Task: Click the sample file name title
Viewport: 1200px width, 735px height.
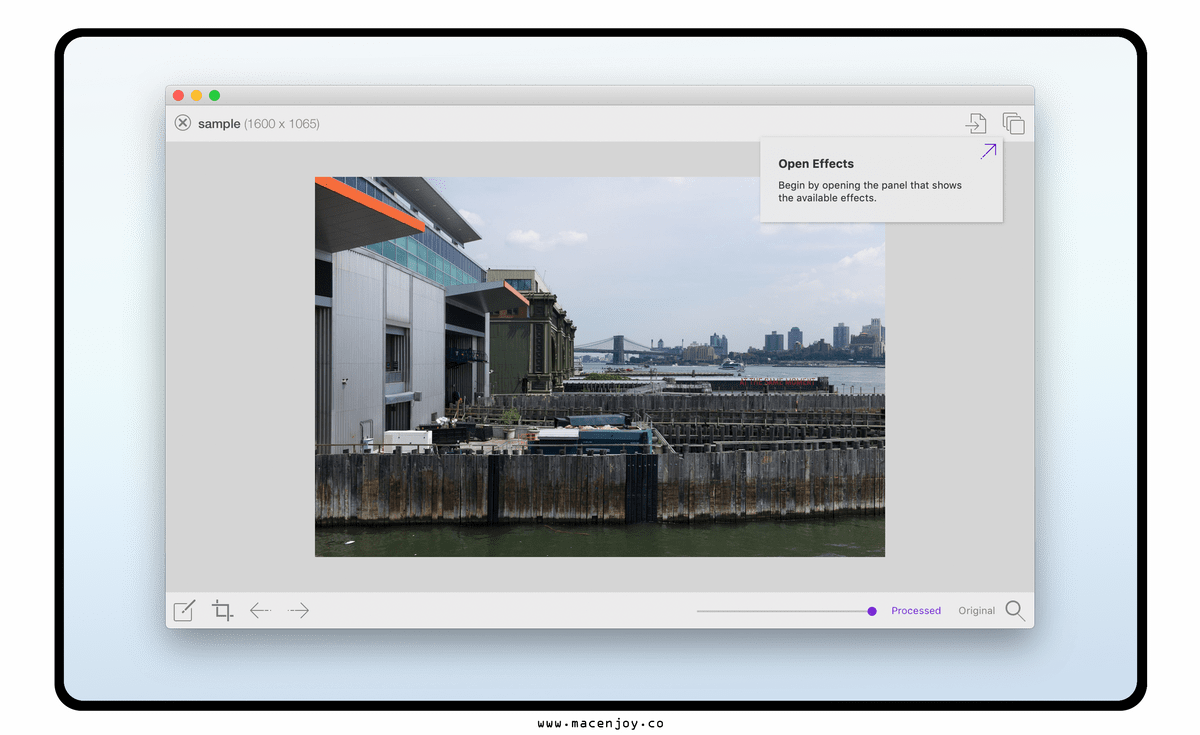Action: (x=219, y=124)
